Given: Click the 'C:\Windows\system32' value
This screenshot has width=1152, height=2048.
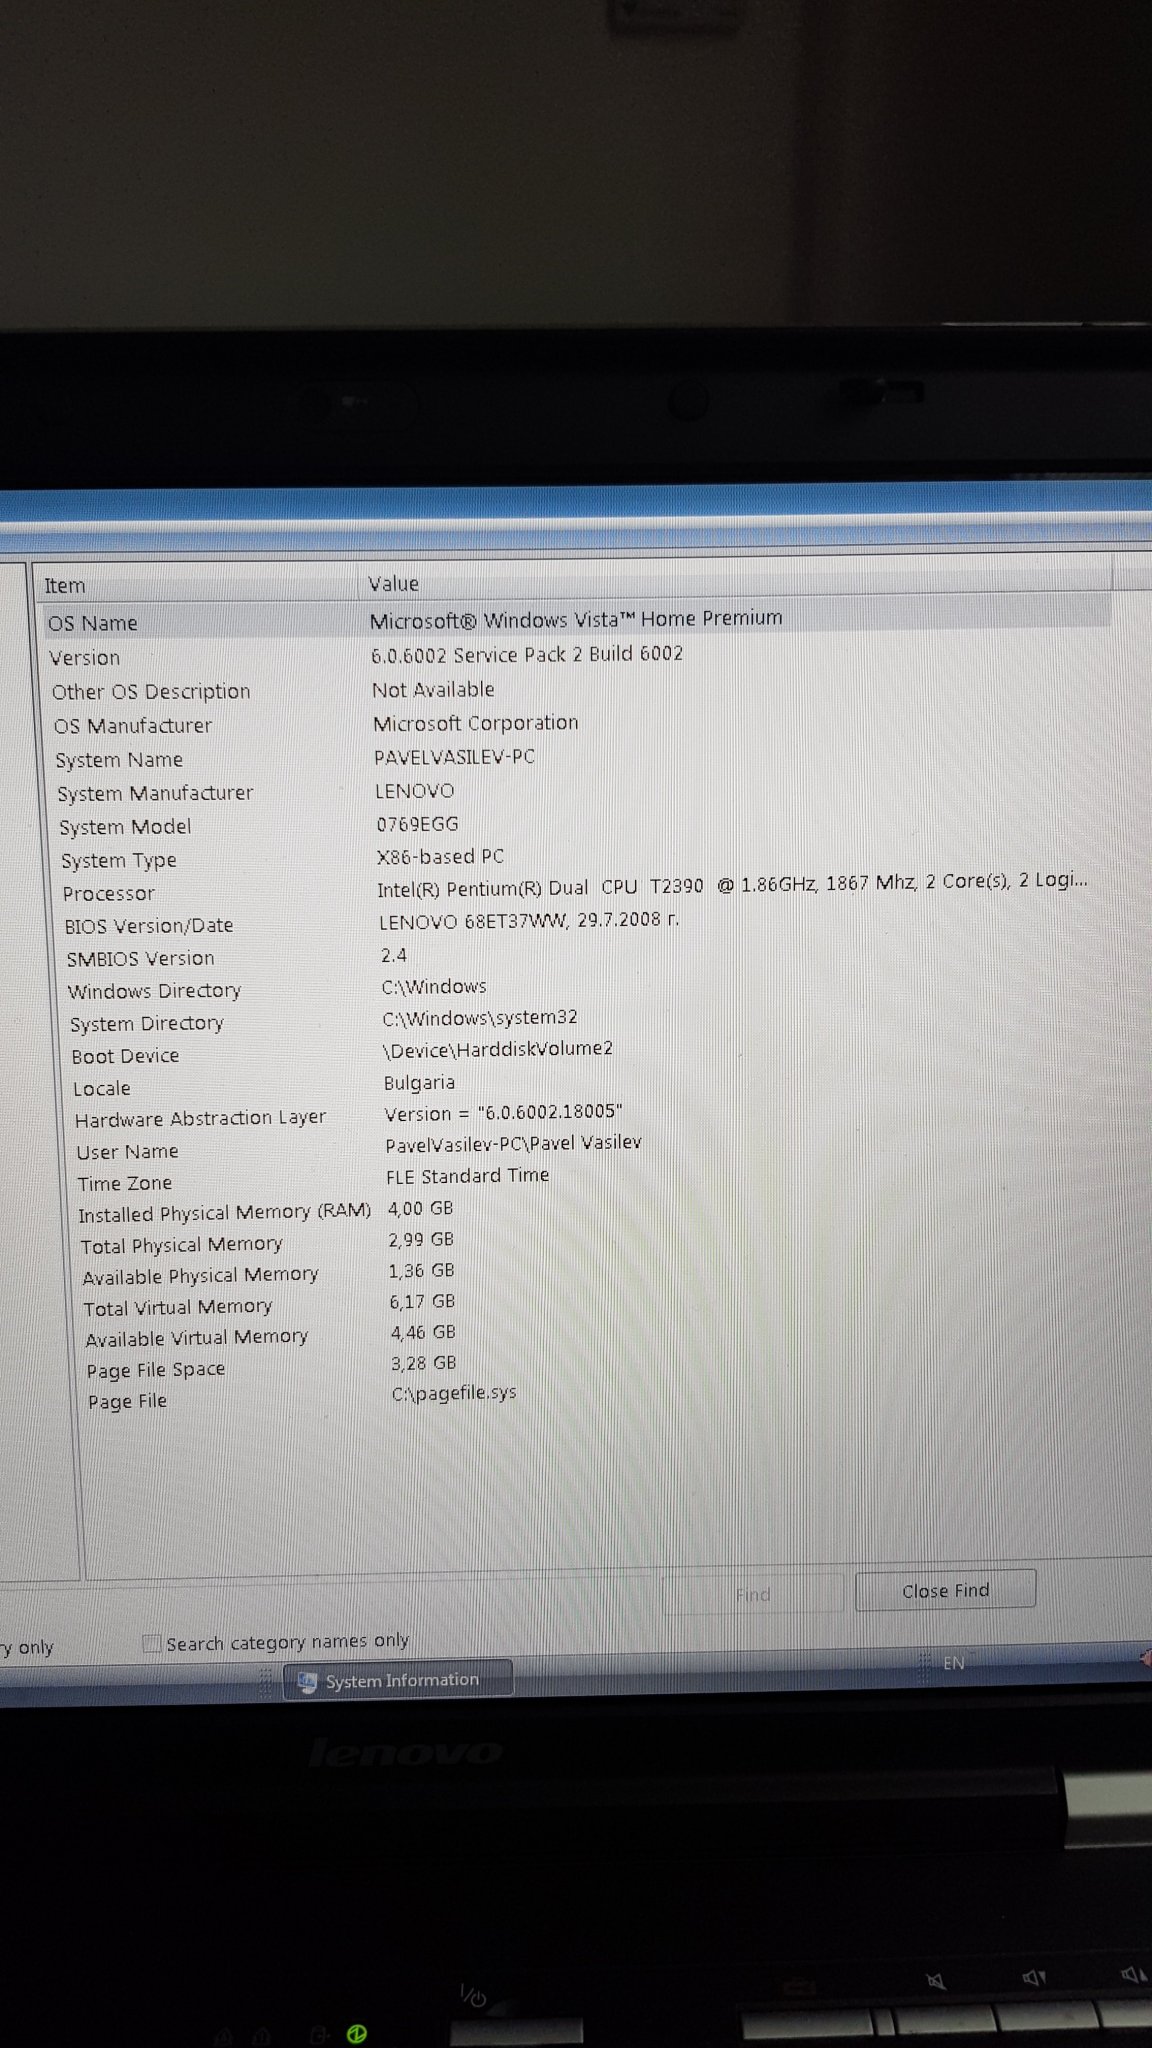Looking at the screenshot, I should point(480,1018).
